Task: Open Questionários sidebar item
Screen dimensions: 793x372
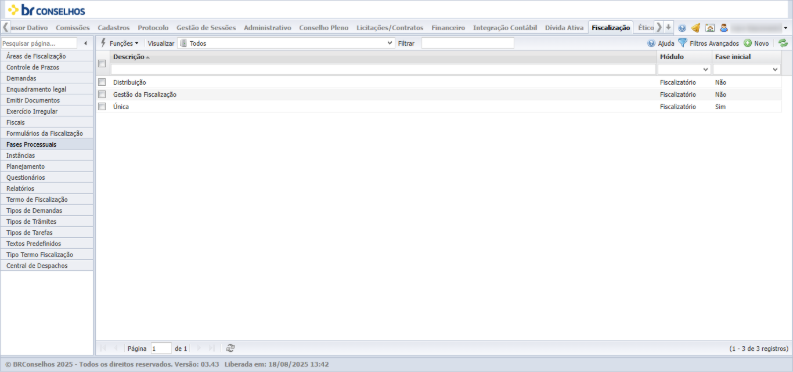Action: click(47, 177)
